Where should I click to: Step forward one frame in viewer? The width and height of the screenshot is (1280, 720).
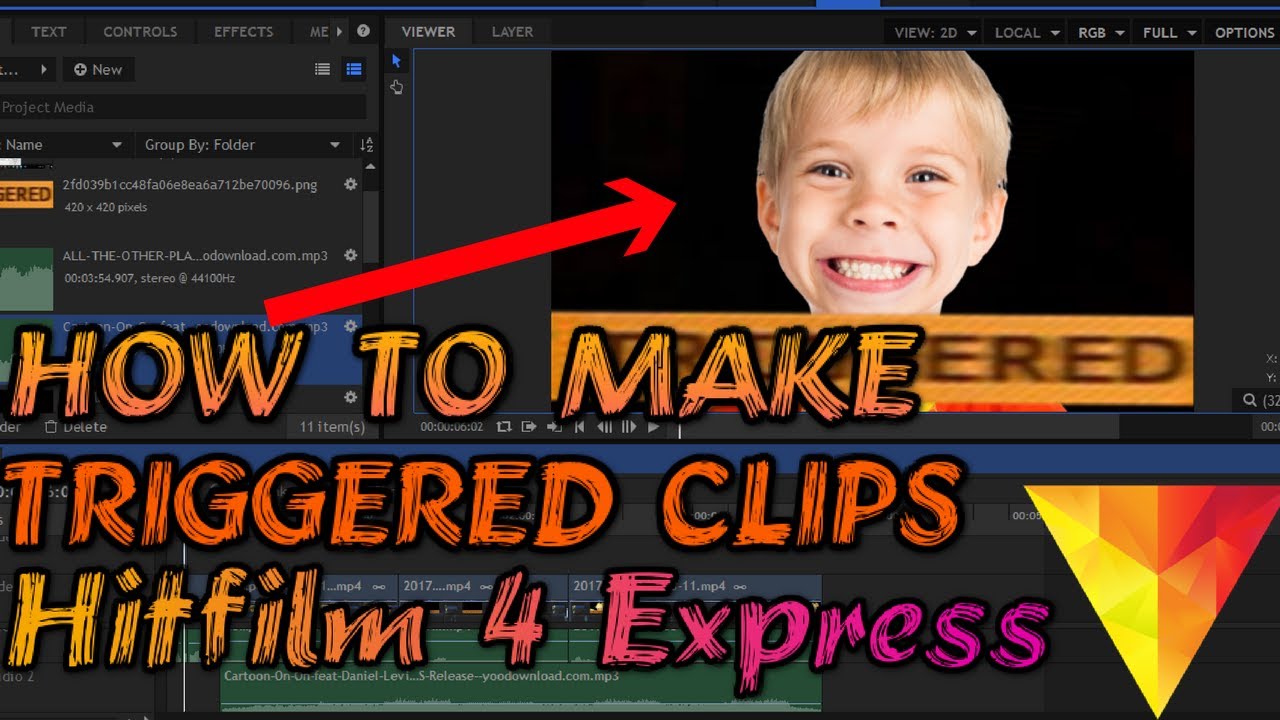point(629,426)
